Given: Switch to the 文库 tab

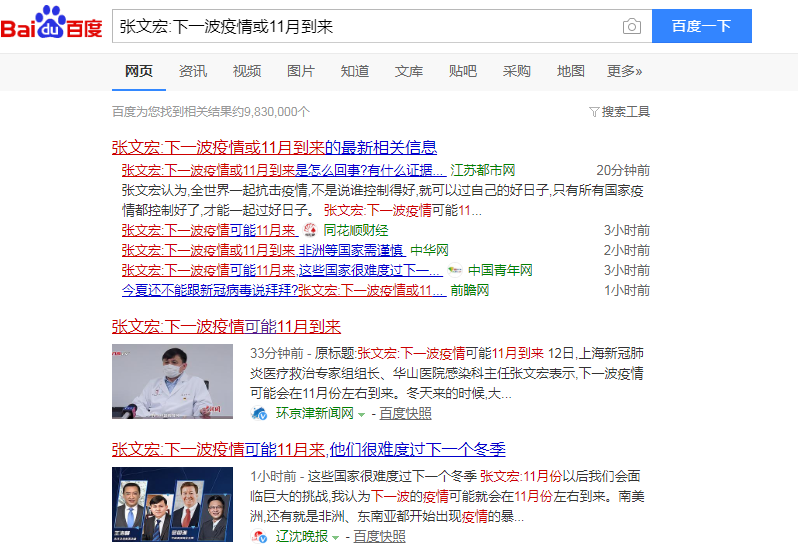Looking at the screenshot, I should pos(409,71).
